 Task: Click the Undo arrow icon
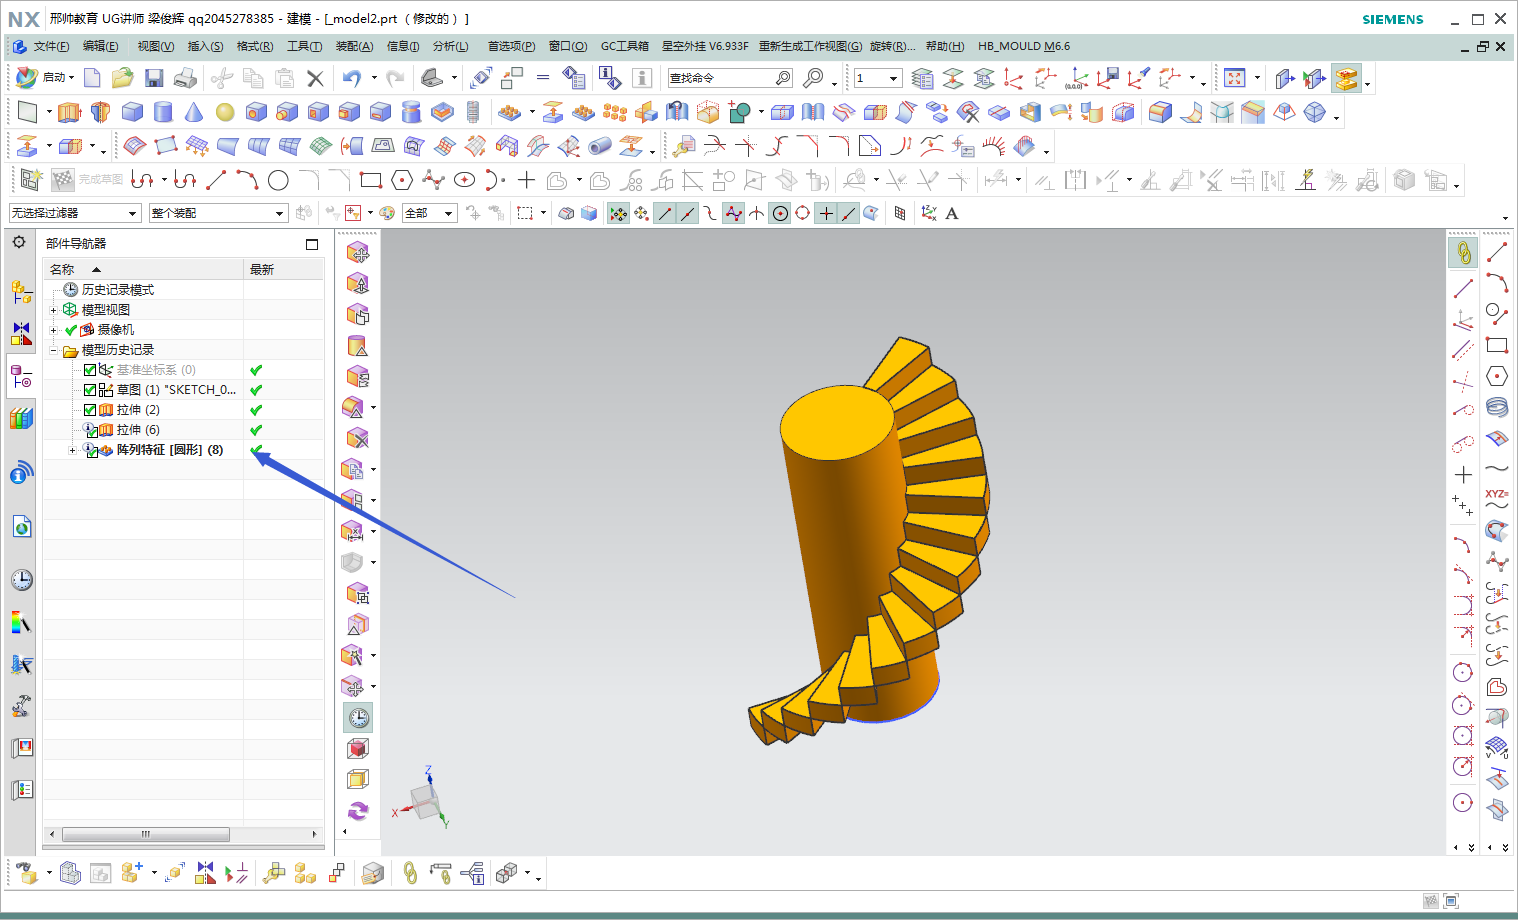[x=351, y=78]
